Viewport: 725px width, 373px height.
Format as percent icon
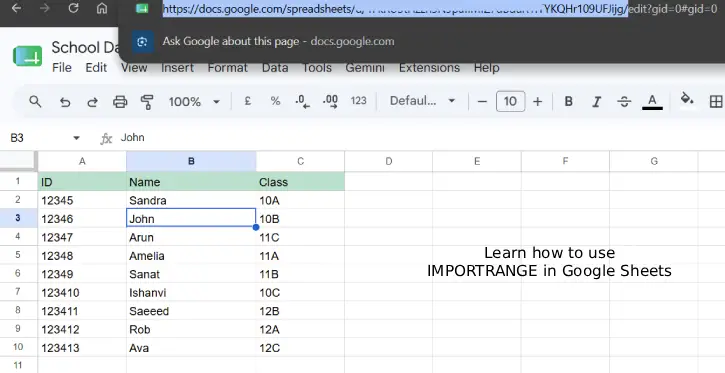(x=276, y=101)
